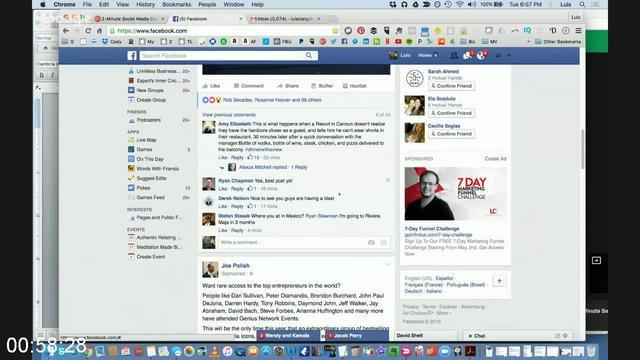The width and height of the screenshot is (640, 360).
Task: Open the Joe Polish post options chevron
Action: coord(389,265)
